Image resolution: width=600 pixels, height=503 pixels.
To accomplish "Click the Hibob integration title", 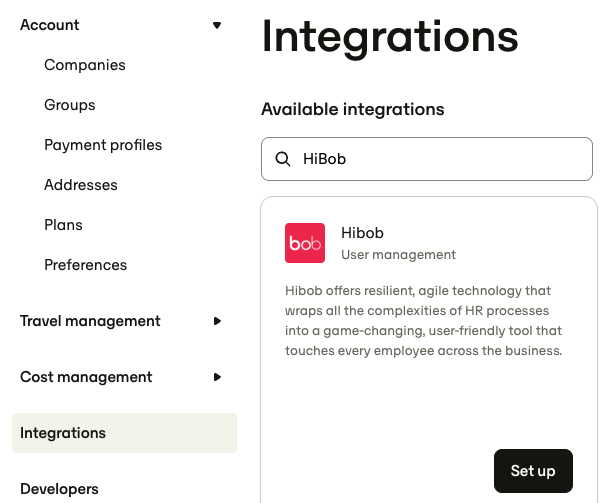I will (x=362, y=233).
